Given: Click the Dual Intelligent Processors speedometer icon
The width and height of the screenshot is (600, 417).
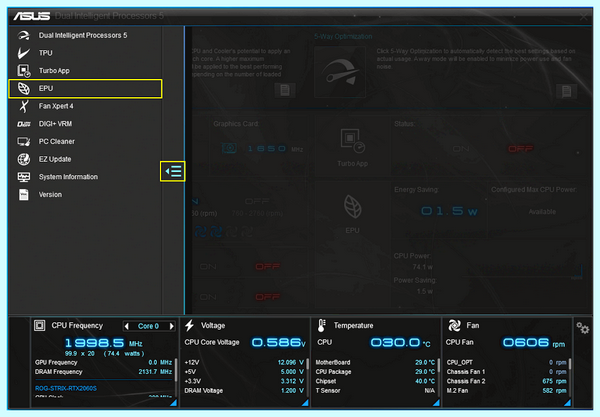Looking at the screenshot, I should click(24, 35).
